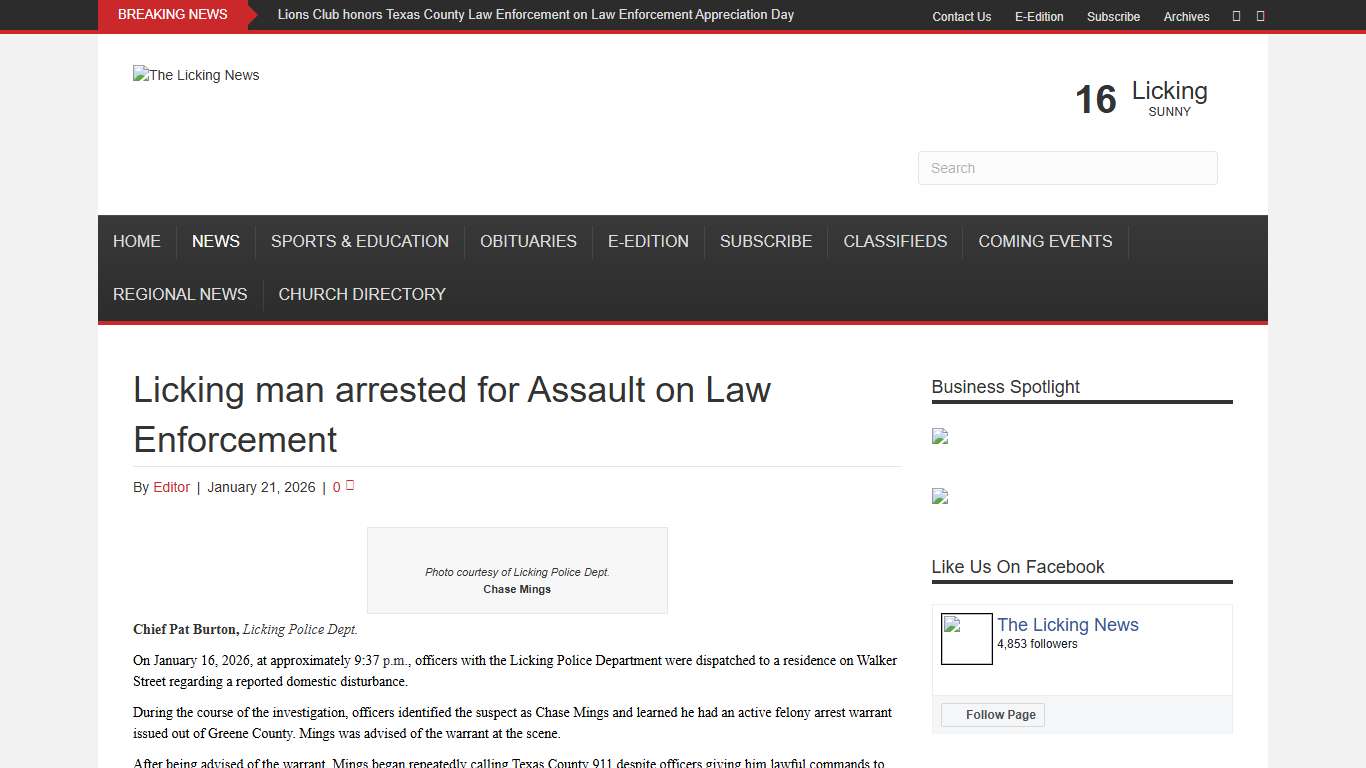
Task: Click the second Business Spotlight image
Action: (x=940, y=497)
